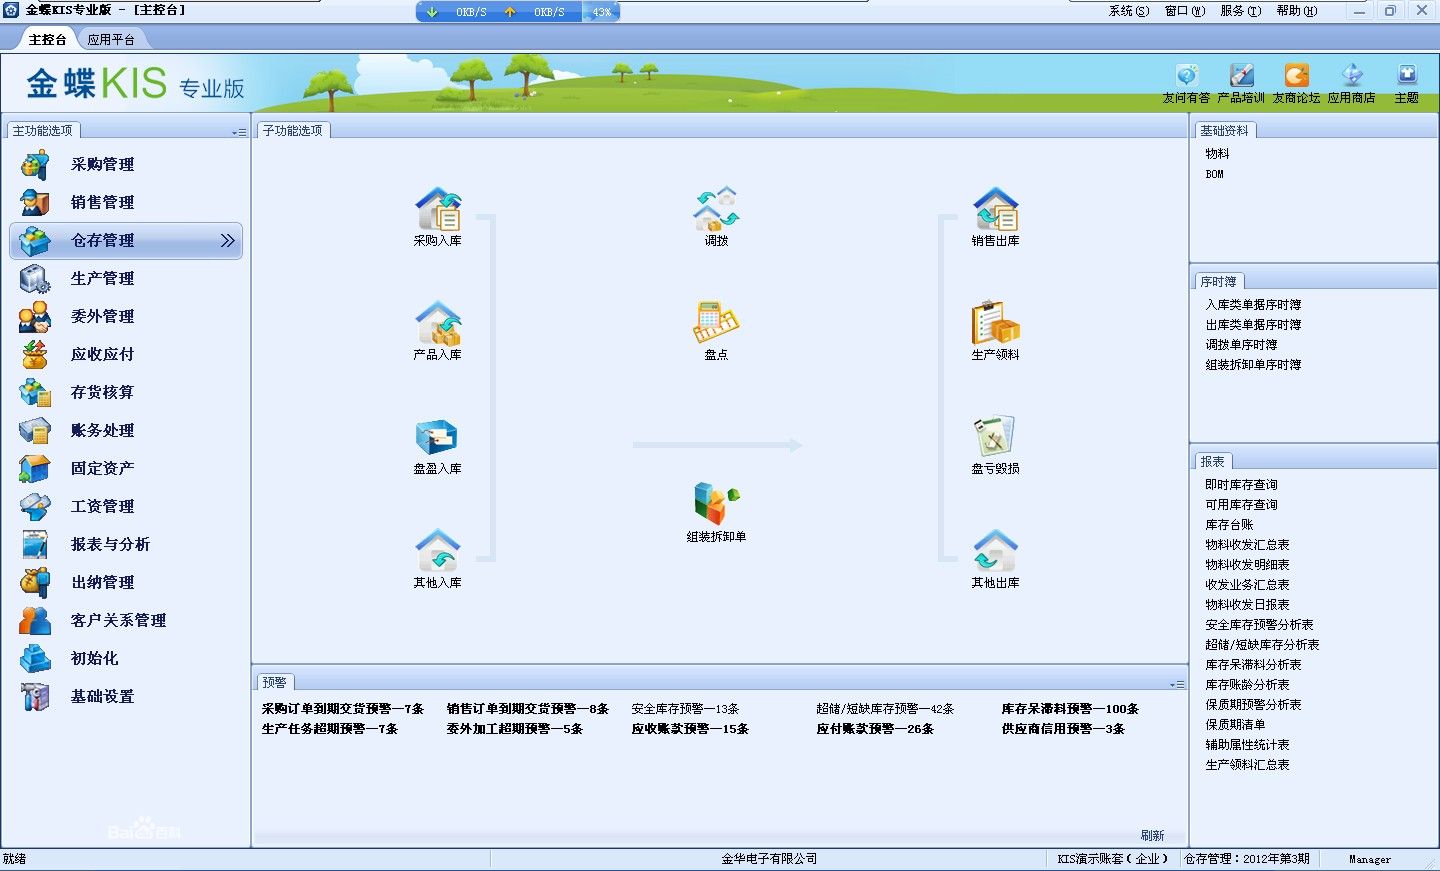
Task: Click 库存呆滞料预警—100条 alert
Action: [x=1070, y=709]
